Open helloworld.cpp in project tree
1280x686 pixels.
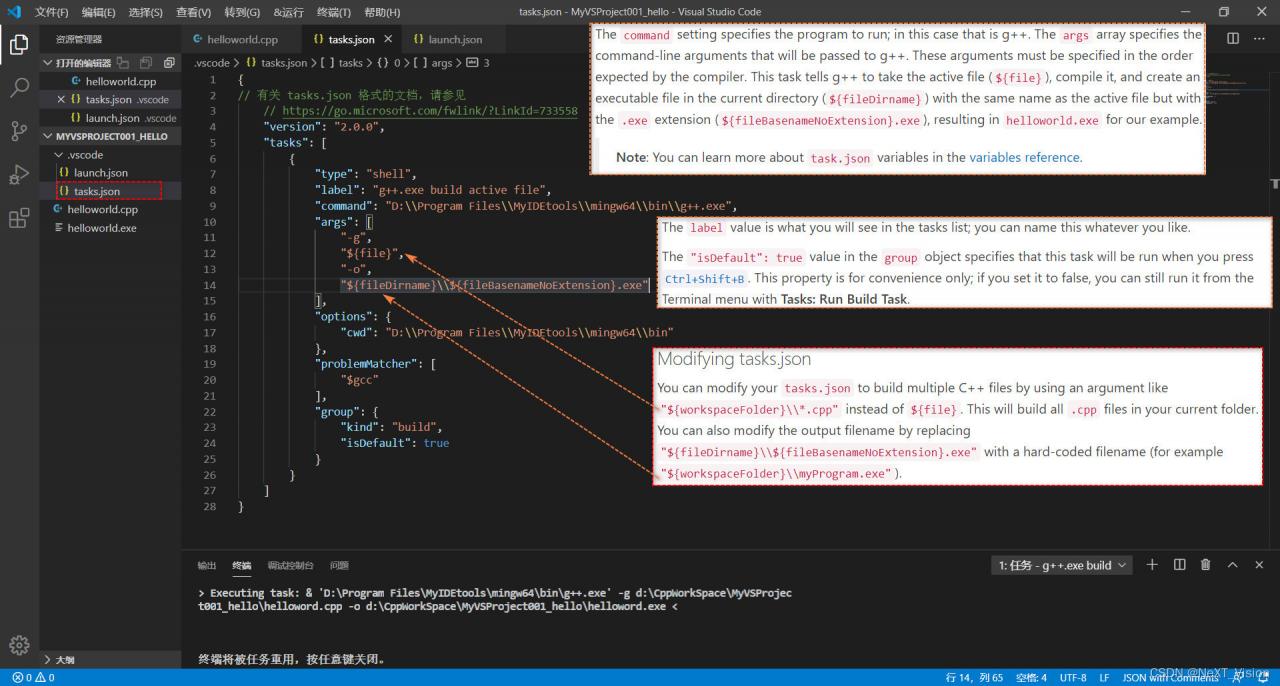point(110,210)
